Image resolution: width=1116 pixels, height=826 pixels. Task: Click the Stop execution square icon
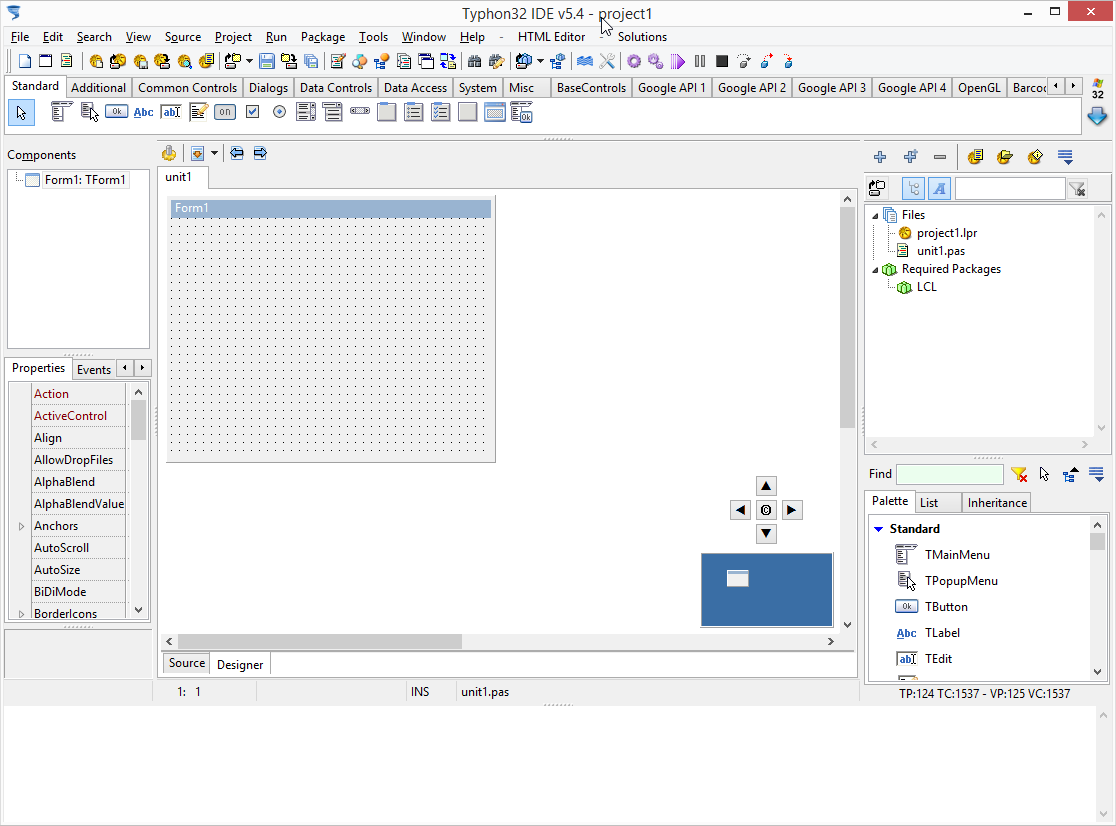pyautogui.click(x=722, y=62)
